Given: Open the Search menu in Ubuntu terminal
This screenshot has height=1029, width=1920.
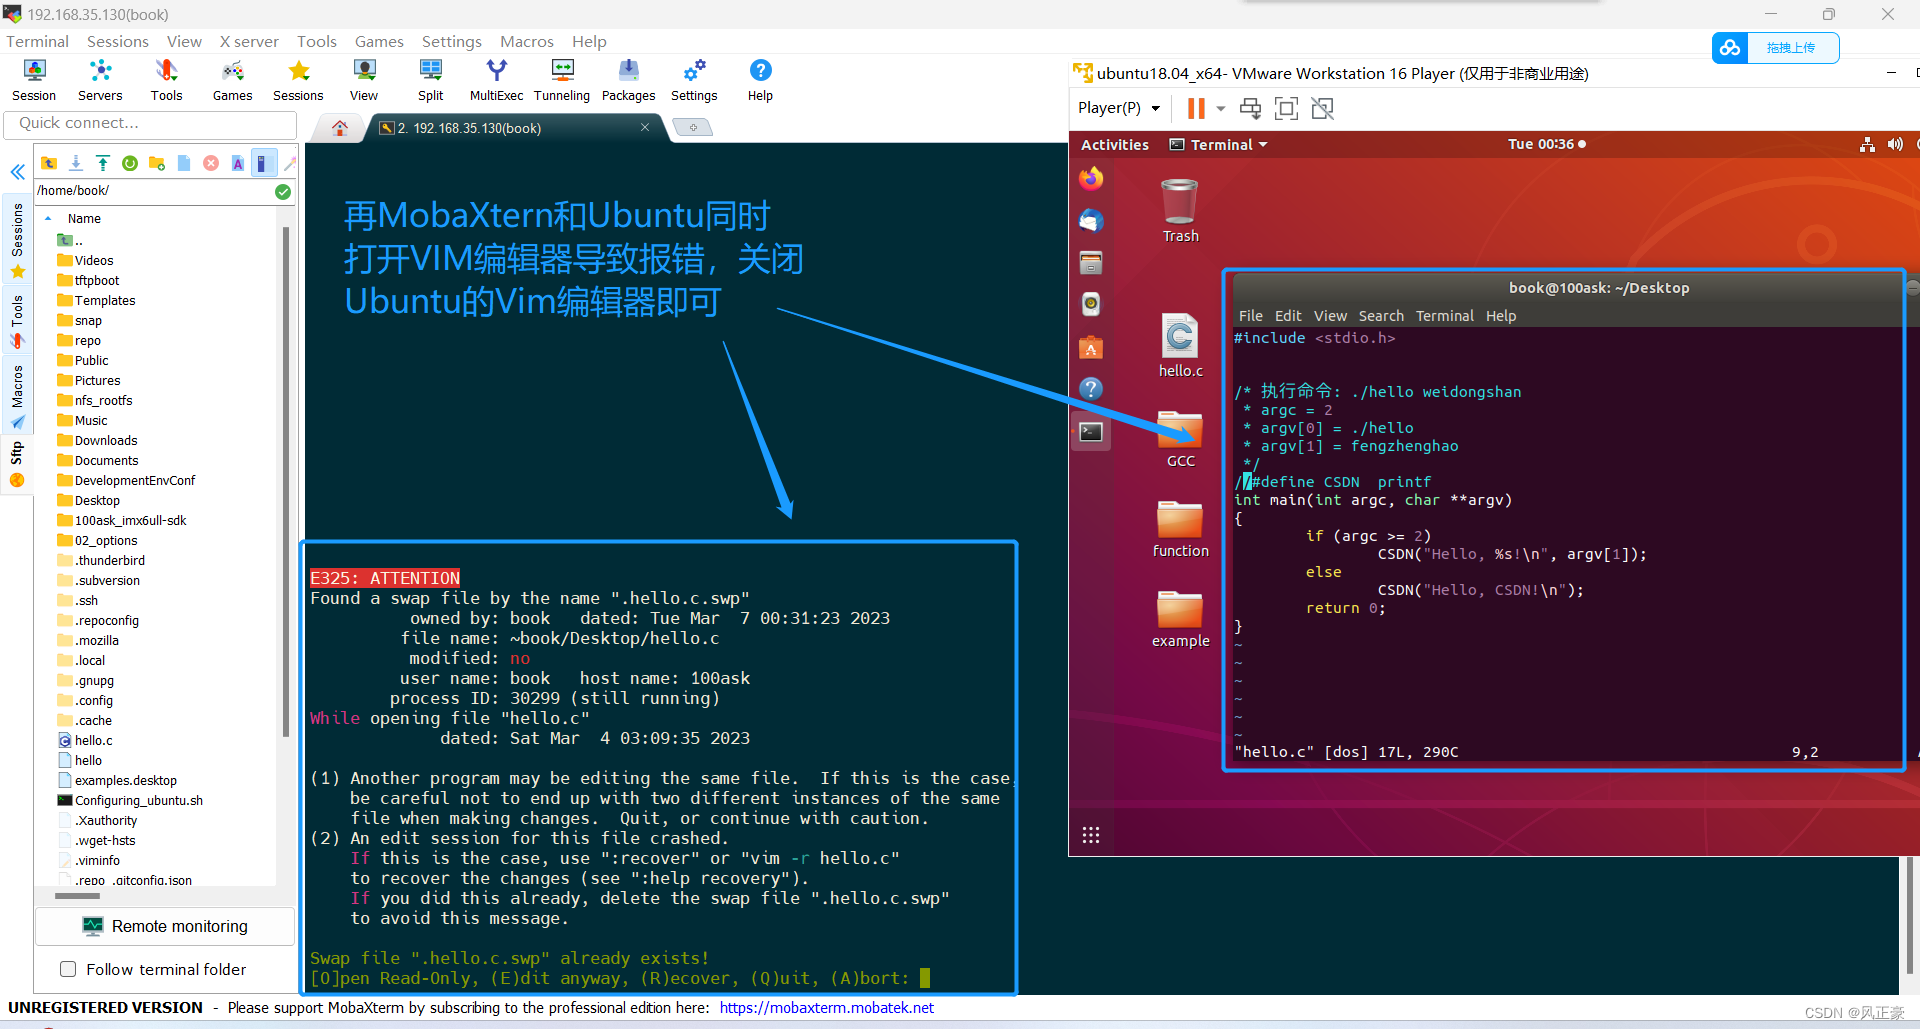Looking at the screenshot, I should [1381, 316].
